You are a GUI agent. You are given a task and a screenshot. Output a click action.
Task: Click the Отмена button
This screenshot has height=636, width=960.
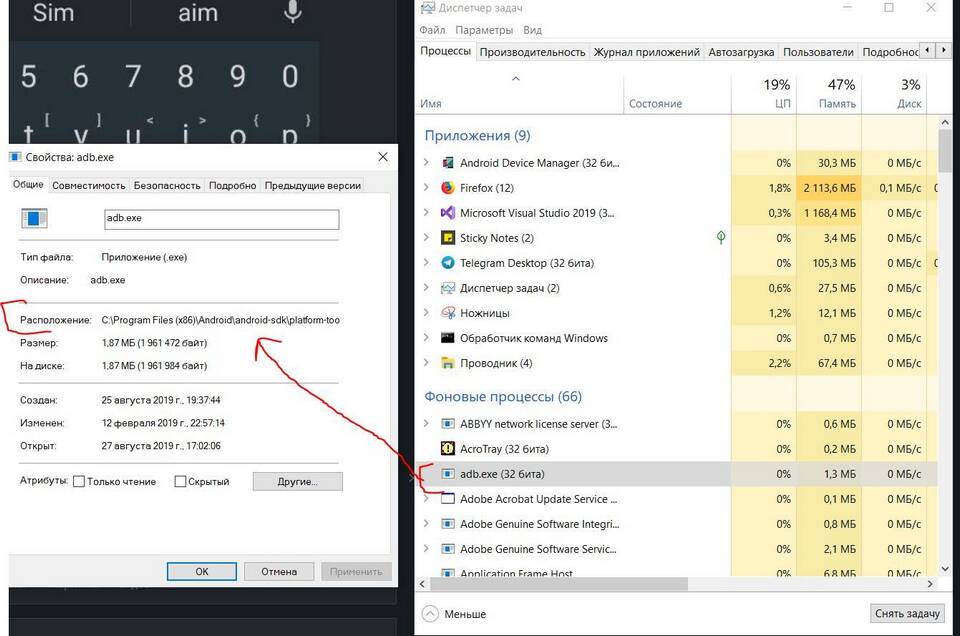click(x=279, y=572)
